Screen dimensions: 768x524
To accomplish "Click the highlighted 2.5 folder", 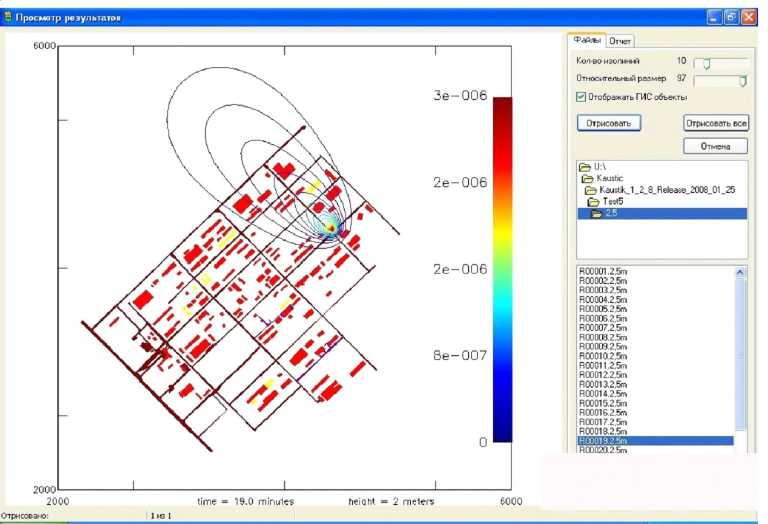I will click(604, 213).
